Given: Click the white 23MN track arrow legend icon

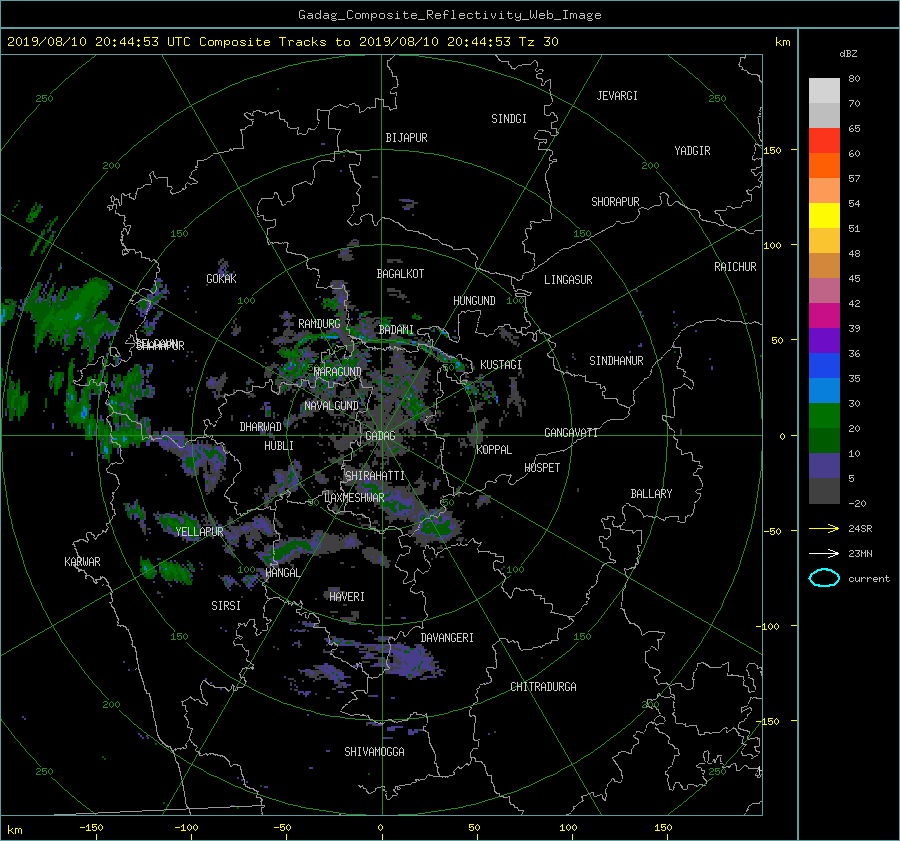Looking at the screenshot, I should click(x=824, y=553).
